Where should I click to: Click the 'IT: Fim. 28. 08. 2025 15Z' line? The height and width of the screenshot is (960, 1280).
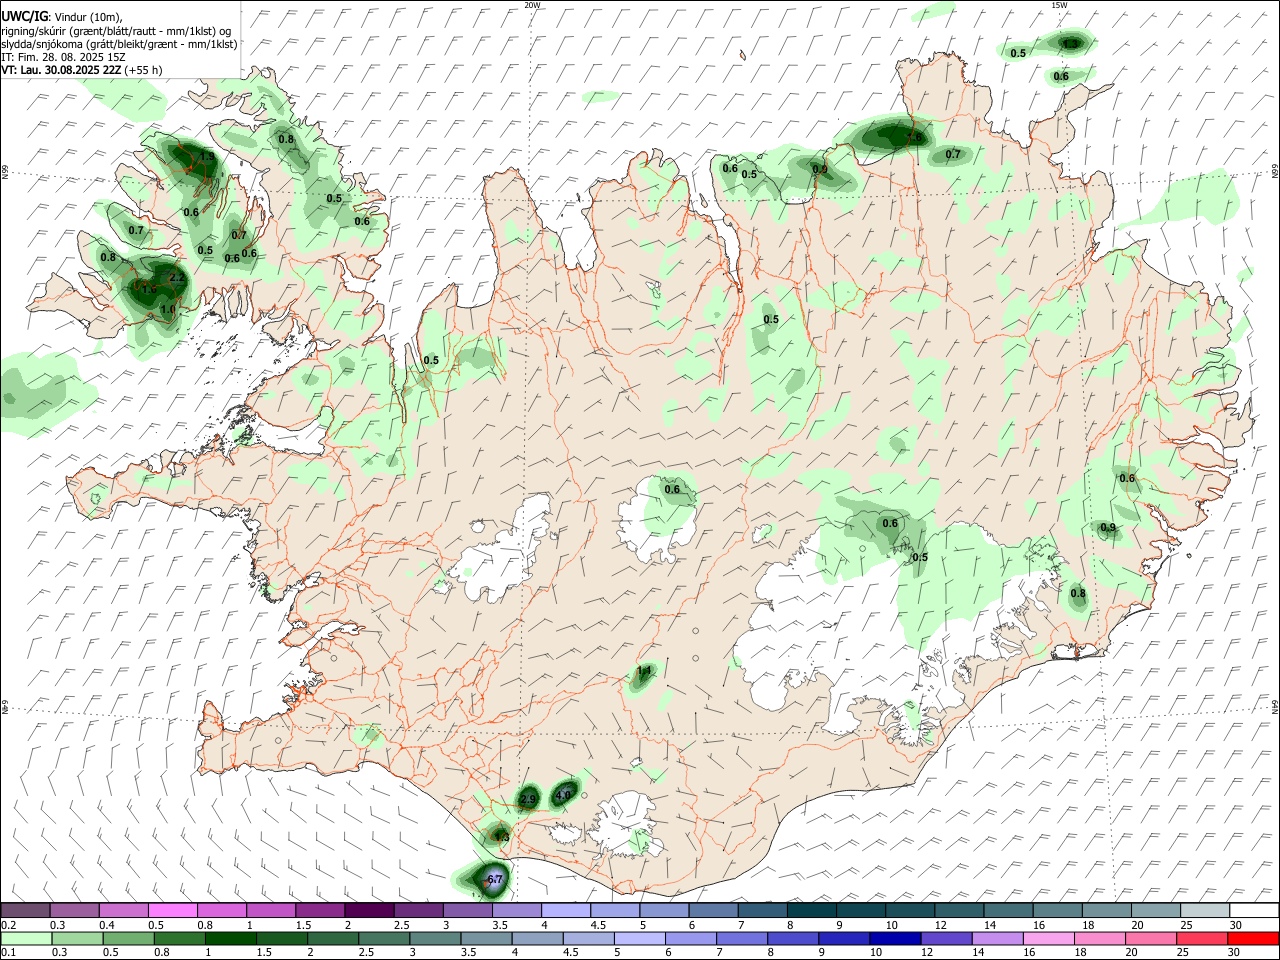[63, 57]
